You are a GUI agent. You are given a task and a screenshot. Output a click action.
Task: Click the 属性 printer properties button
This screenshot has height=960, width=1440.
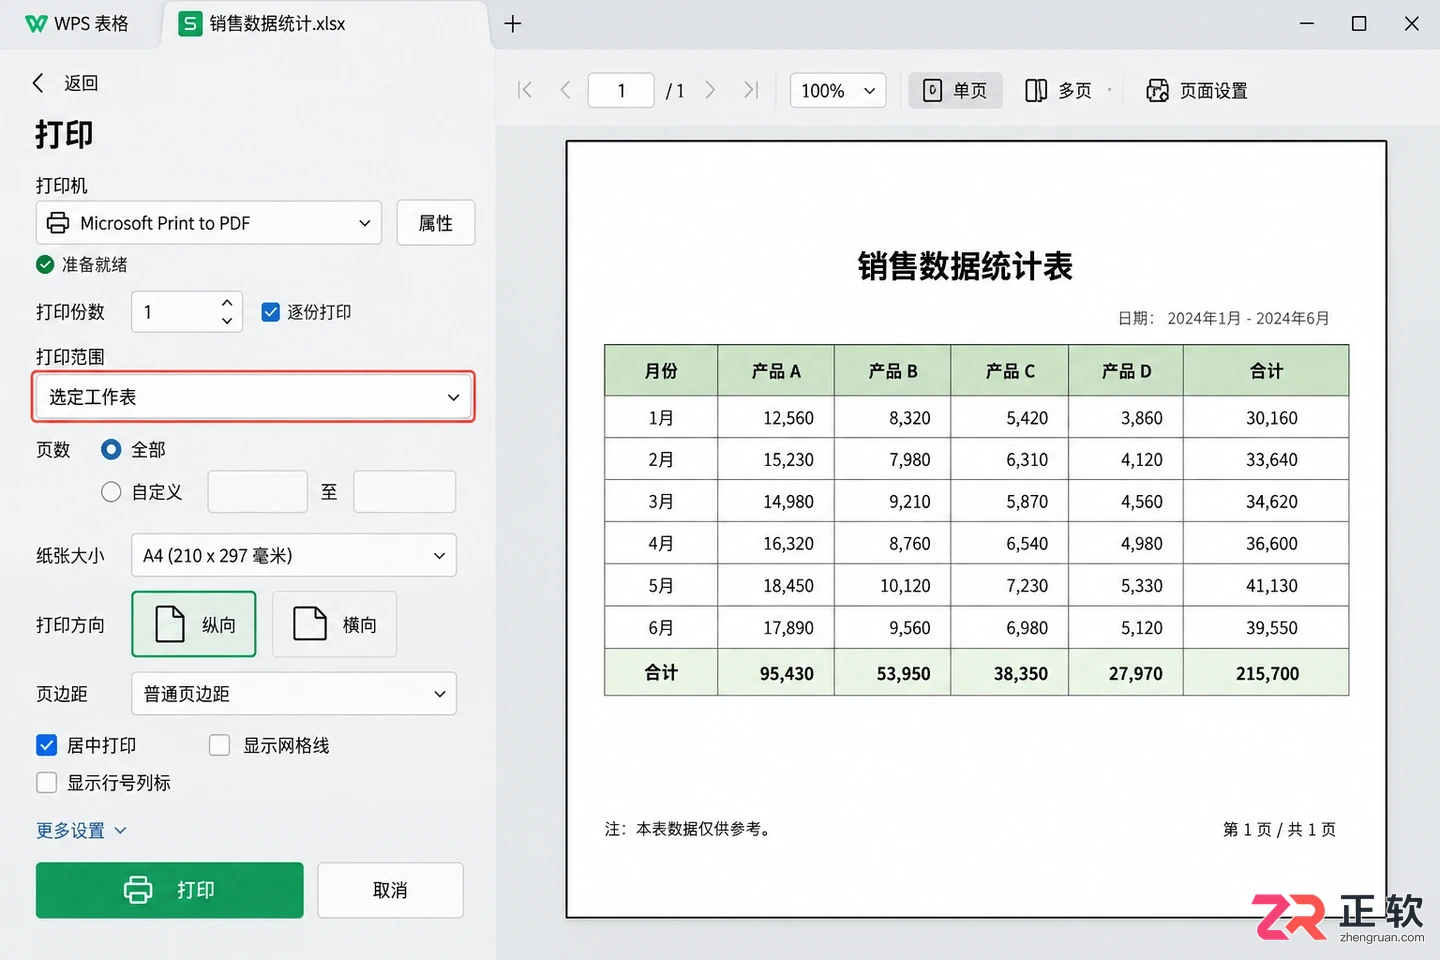(436, 223)
